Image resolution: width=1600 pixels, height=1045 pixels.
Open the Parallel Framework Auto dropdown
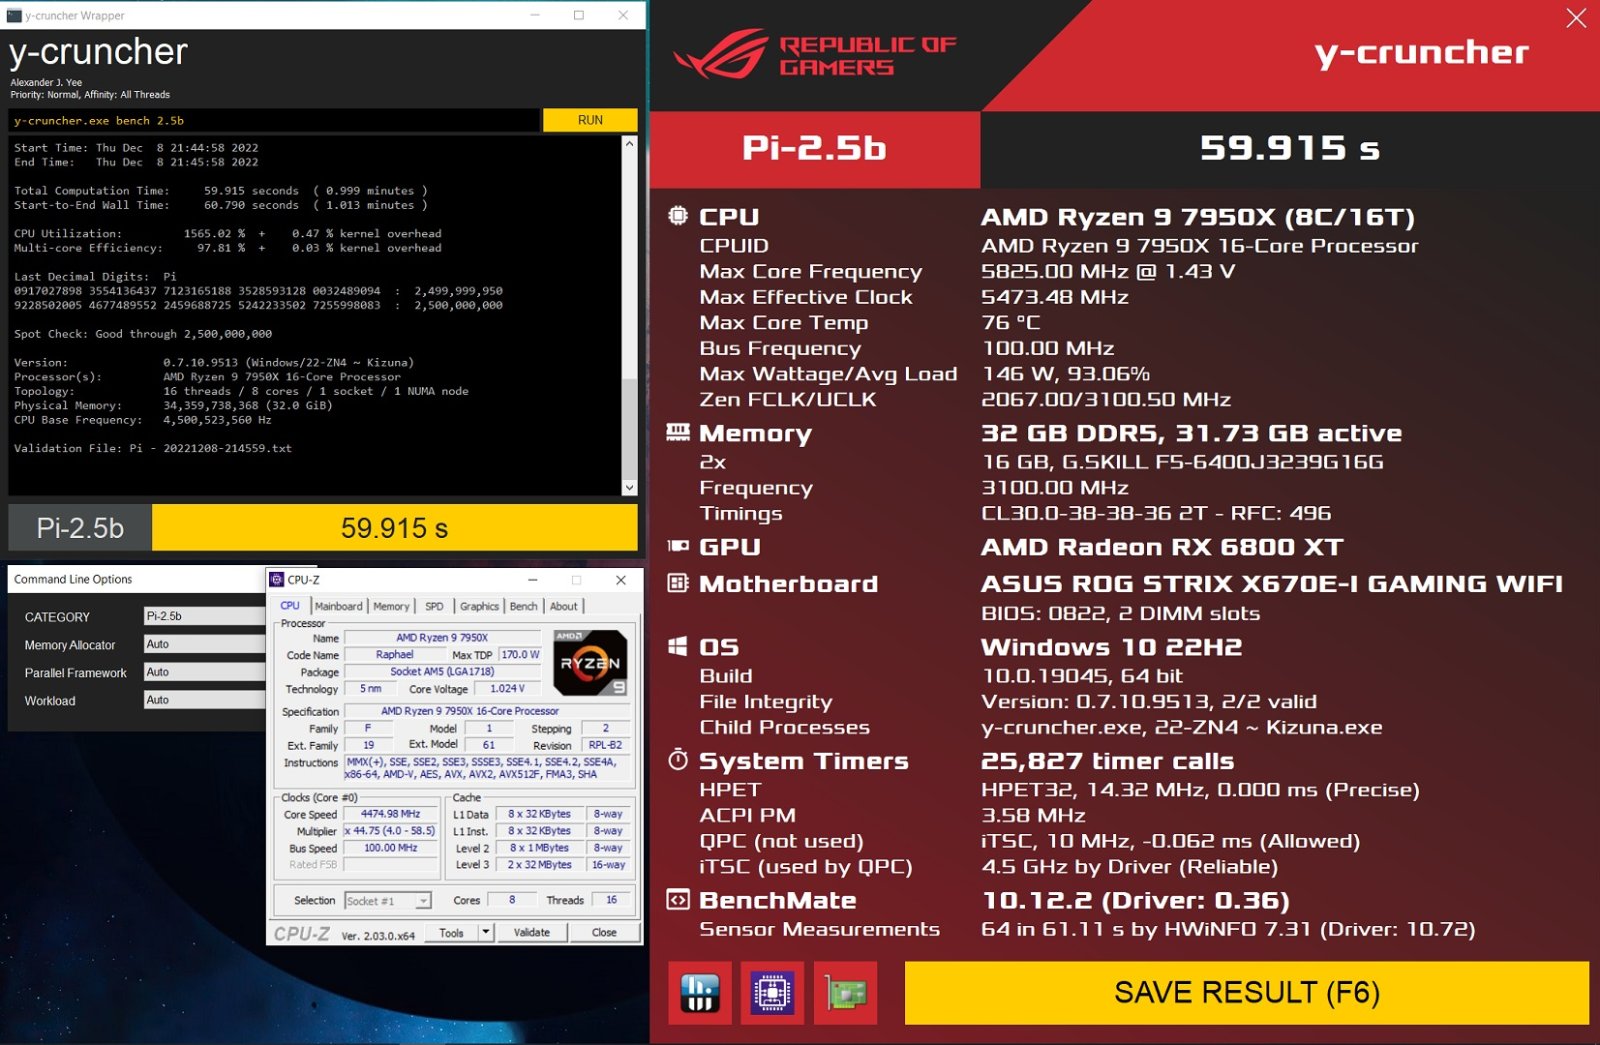204,672
